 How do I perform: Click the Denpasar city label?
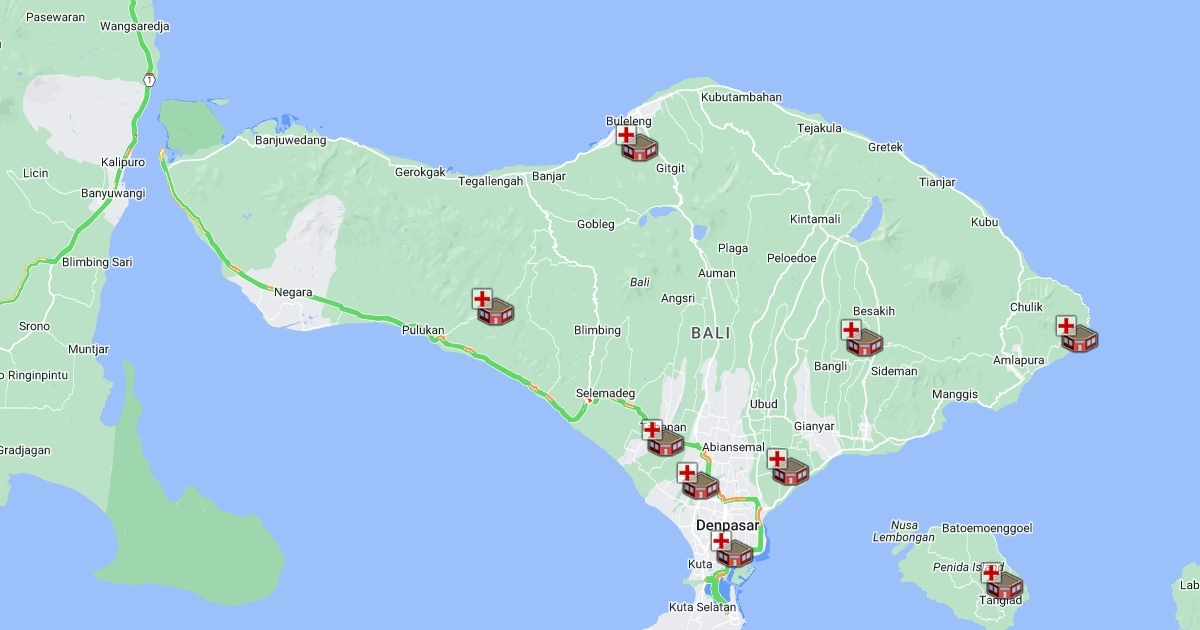pyautogui.click(x=727, y=525)
